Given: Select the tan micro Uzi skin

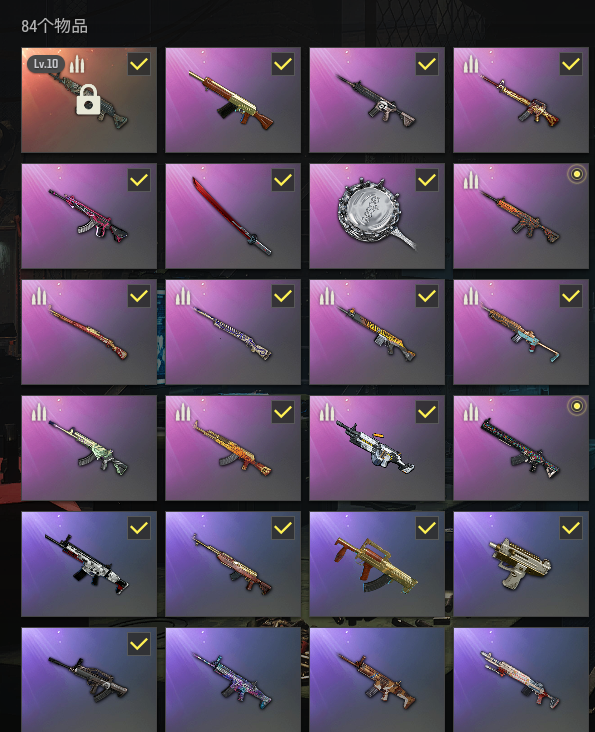Looking at the screenshot, I should (521, 564).
